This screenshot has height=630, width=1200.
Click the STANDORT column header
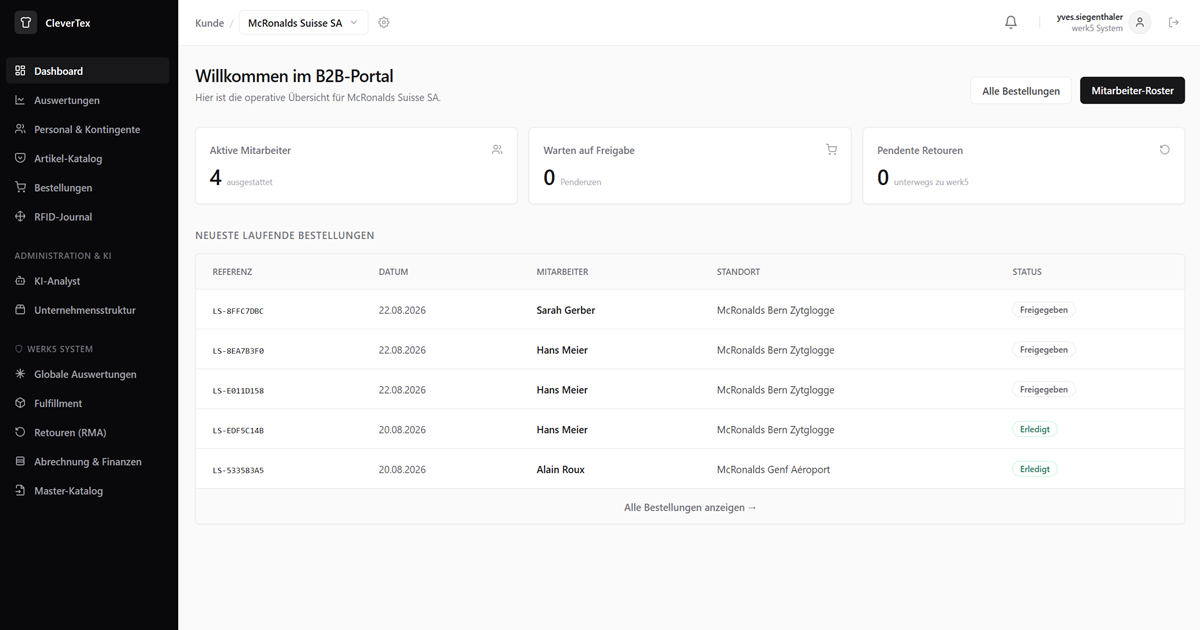738,272
